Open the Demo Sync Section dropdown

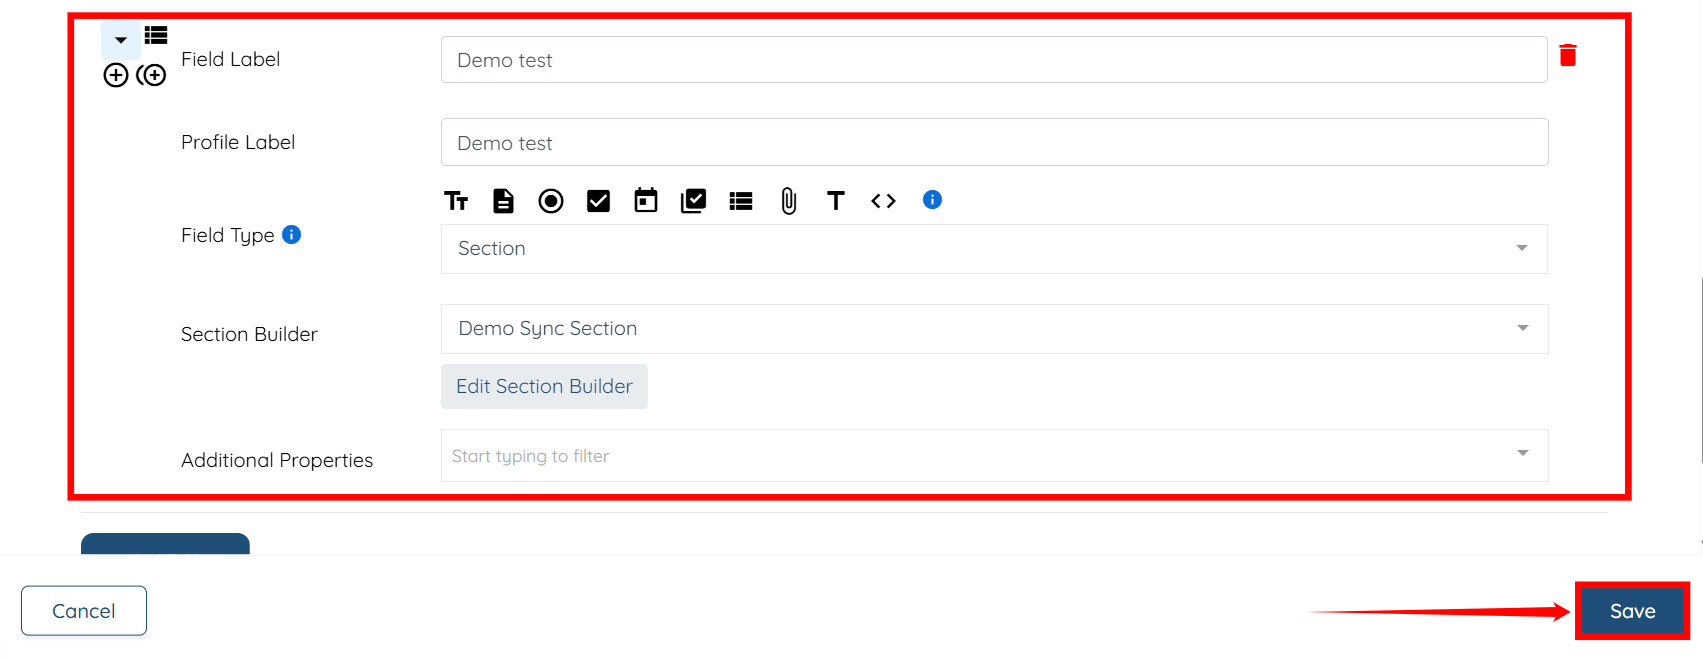993,329
